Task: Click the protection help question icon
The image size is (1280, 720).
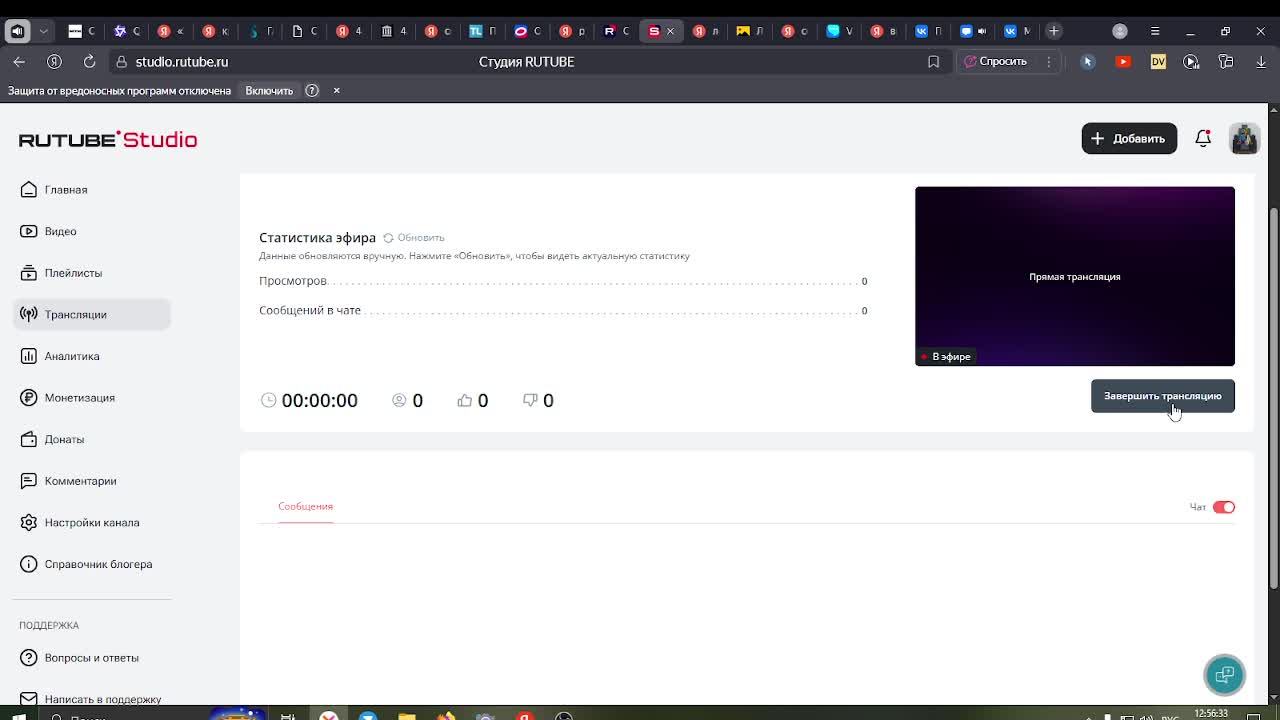Action: click(312, 91)
